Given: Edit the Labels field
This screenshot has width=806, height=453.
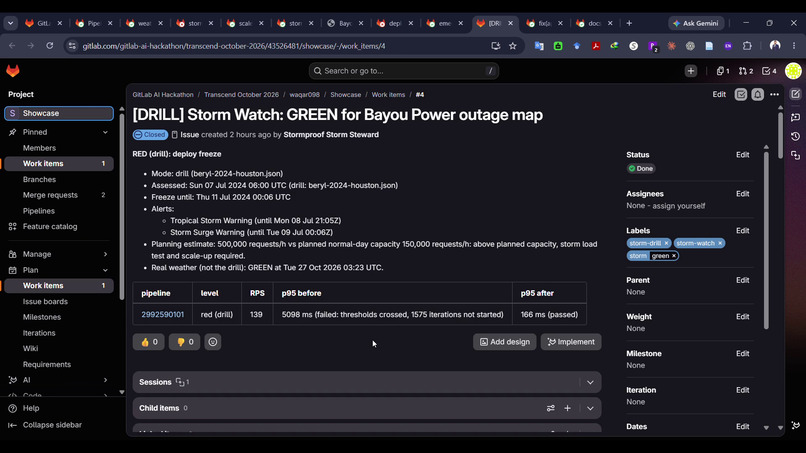Looking at the screenshot, I should pos(742,231).
